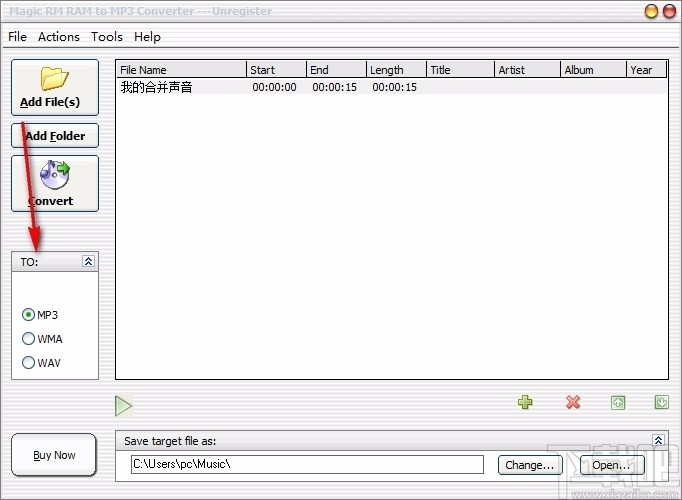
Task: Open the Actions menu
Action: point(59,37)
